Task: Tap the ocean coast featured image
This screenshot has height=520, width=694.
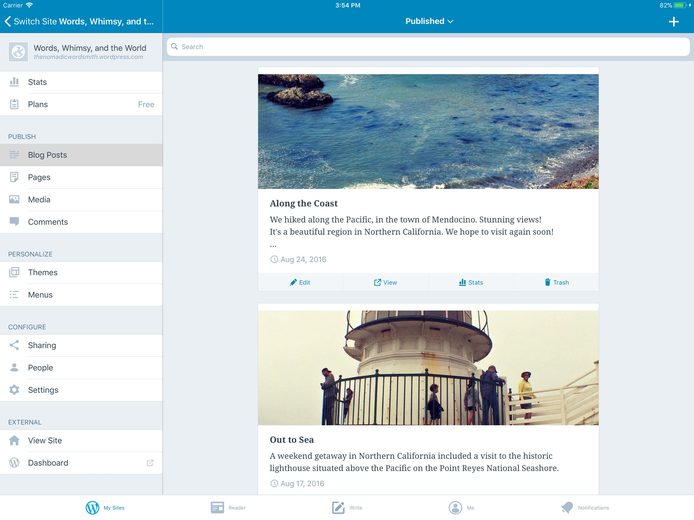Action: [428, 131]
